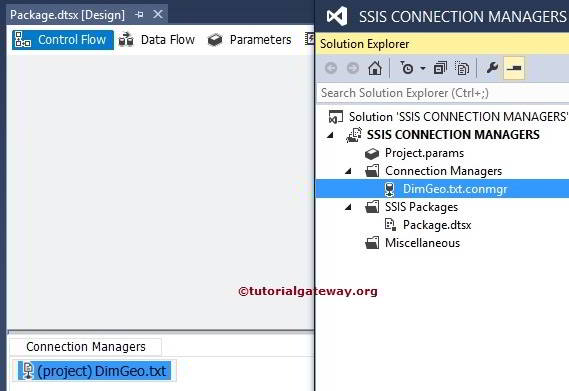Select the SSIS CONNECTION MANAGERS project
Screen dimensions: 569x391
453,135
